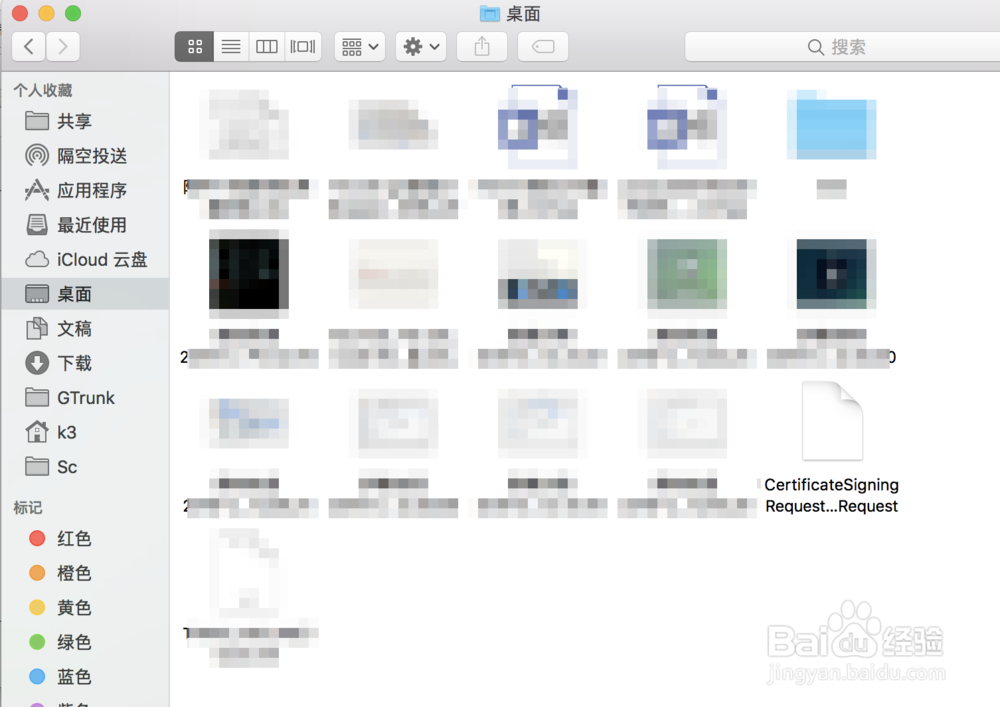Select 桌面 in the sidebar
This screenshot has height=707, width=1000.
[85, 294]
